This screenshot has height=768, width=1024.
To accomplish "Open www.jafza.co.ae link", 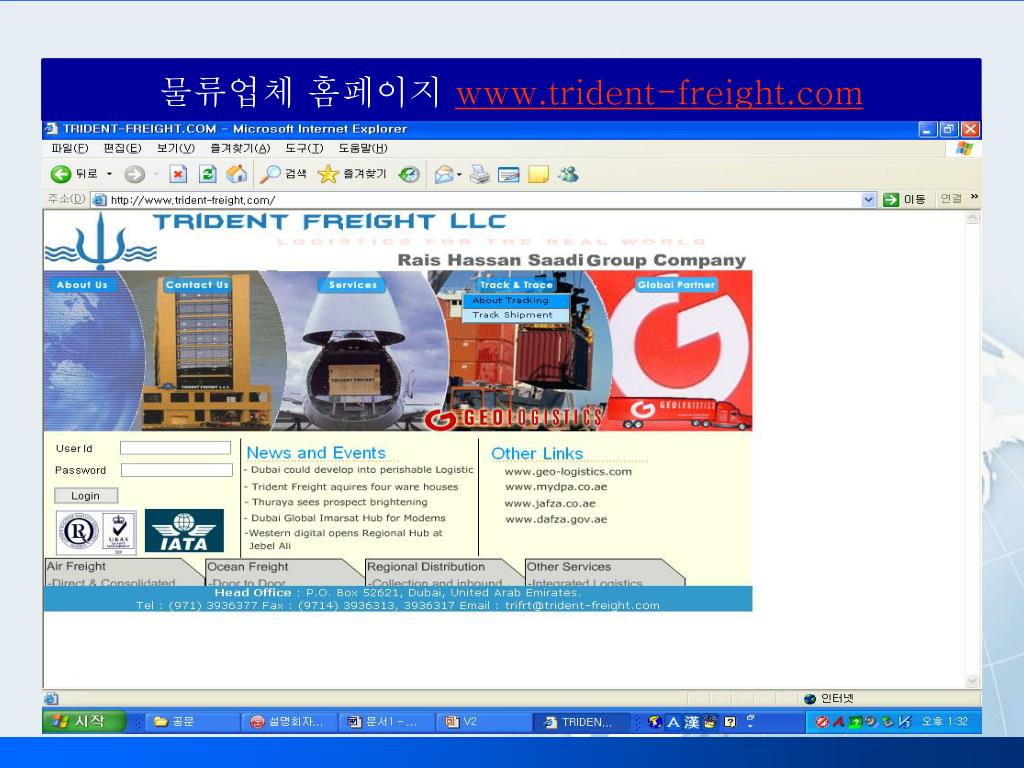I will [x=550, y=504].
